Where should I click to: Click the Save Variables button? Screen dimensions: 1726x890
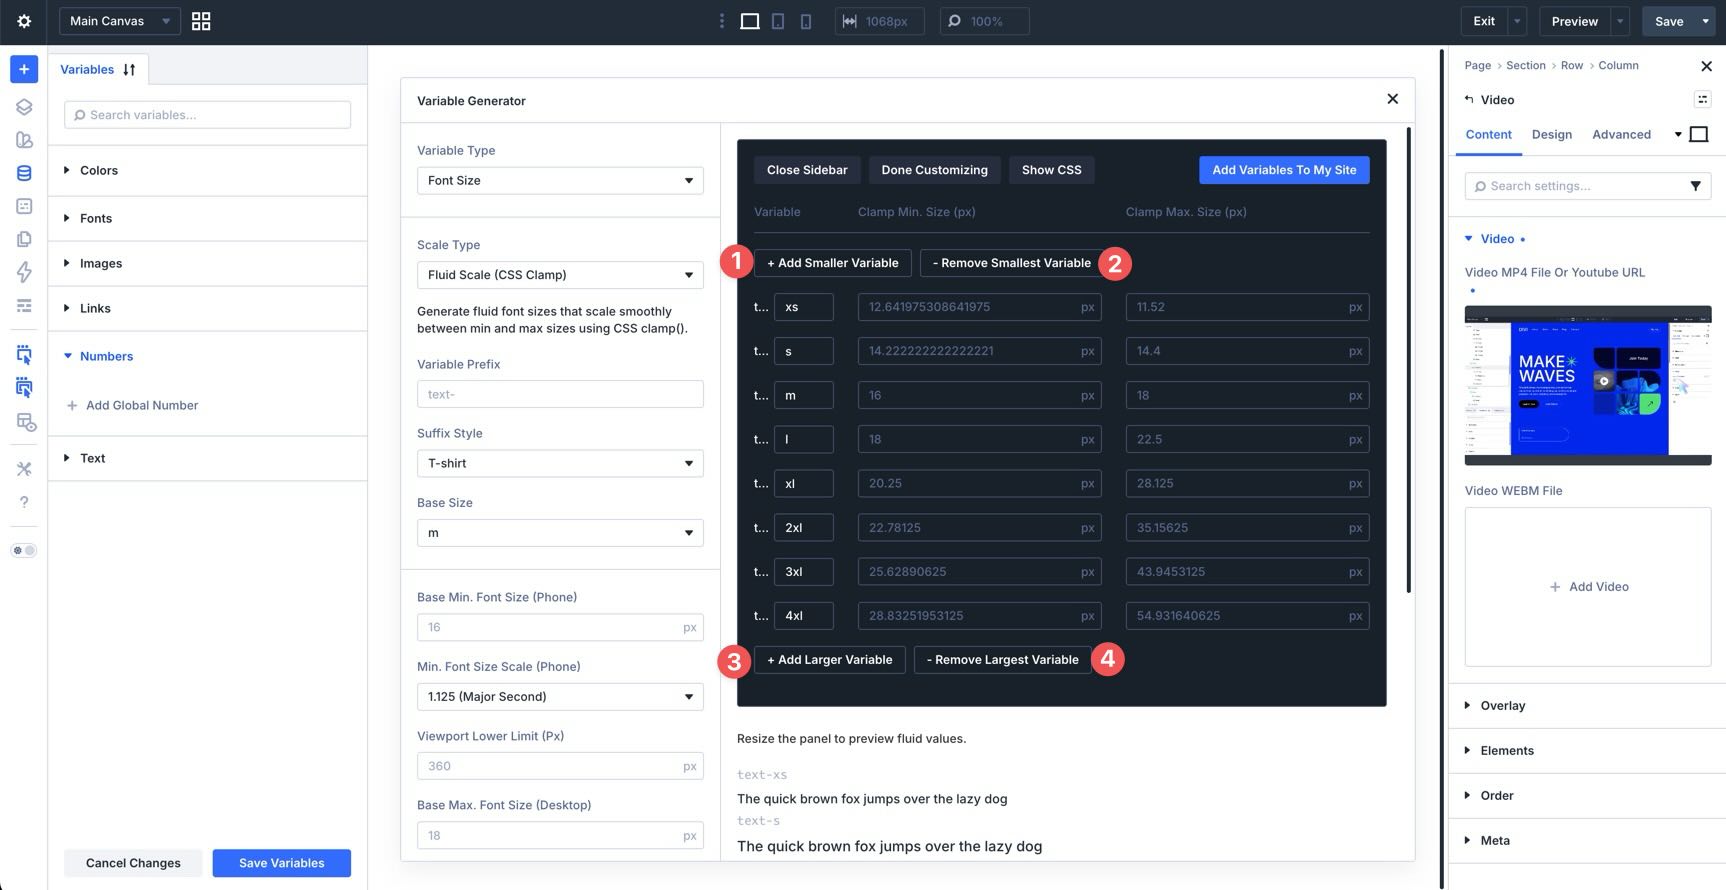click(281, 863)
